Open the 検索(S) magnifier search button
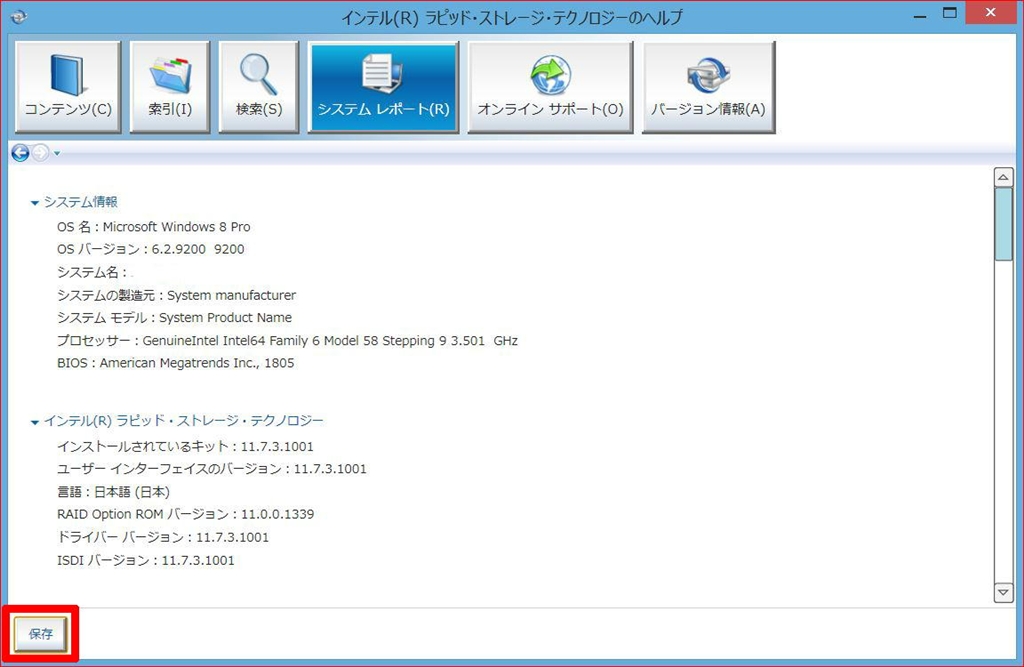 coord(259,88)
